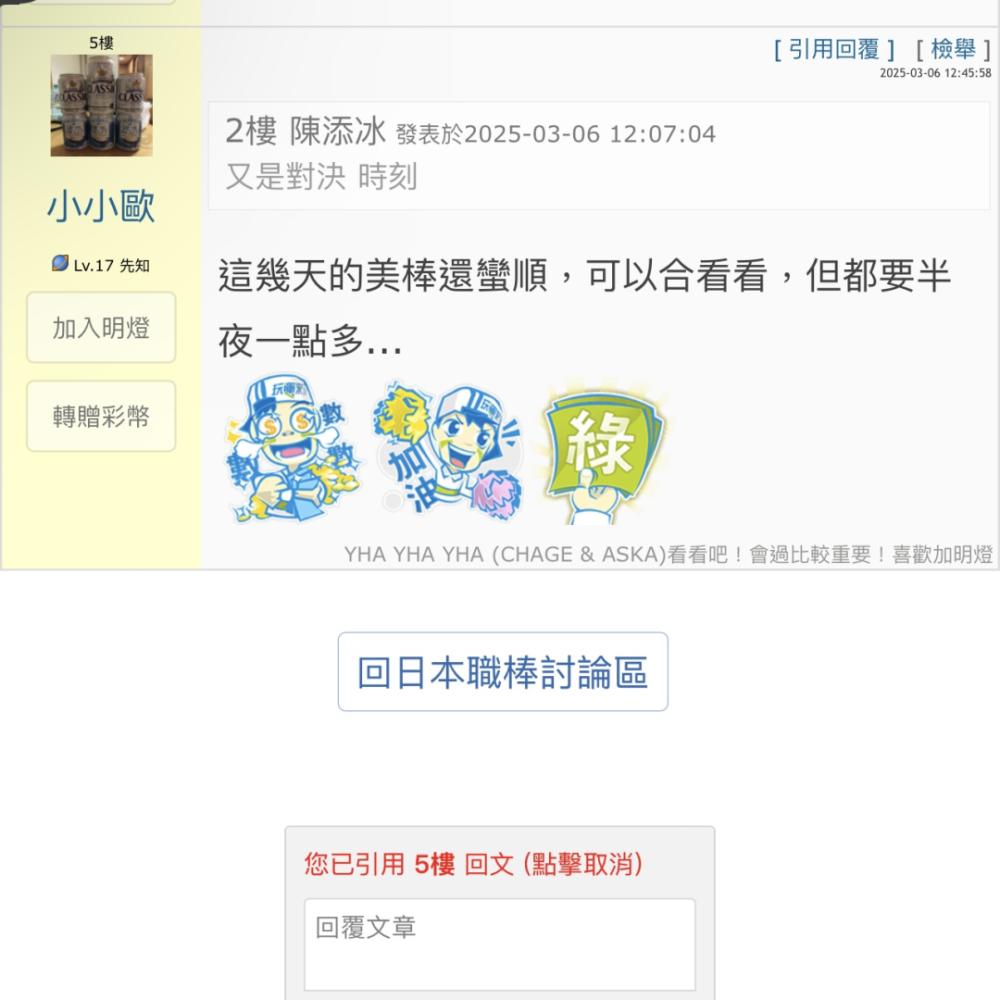
Task: Click the 加油 cheerleader sticker
Action: tap(448, 451)
